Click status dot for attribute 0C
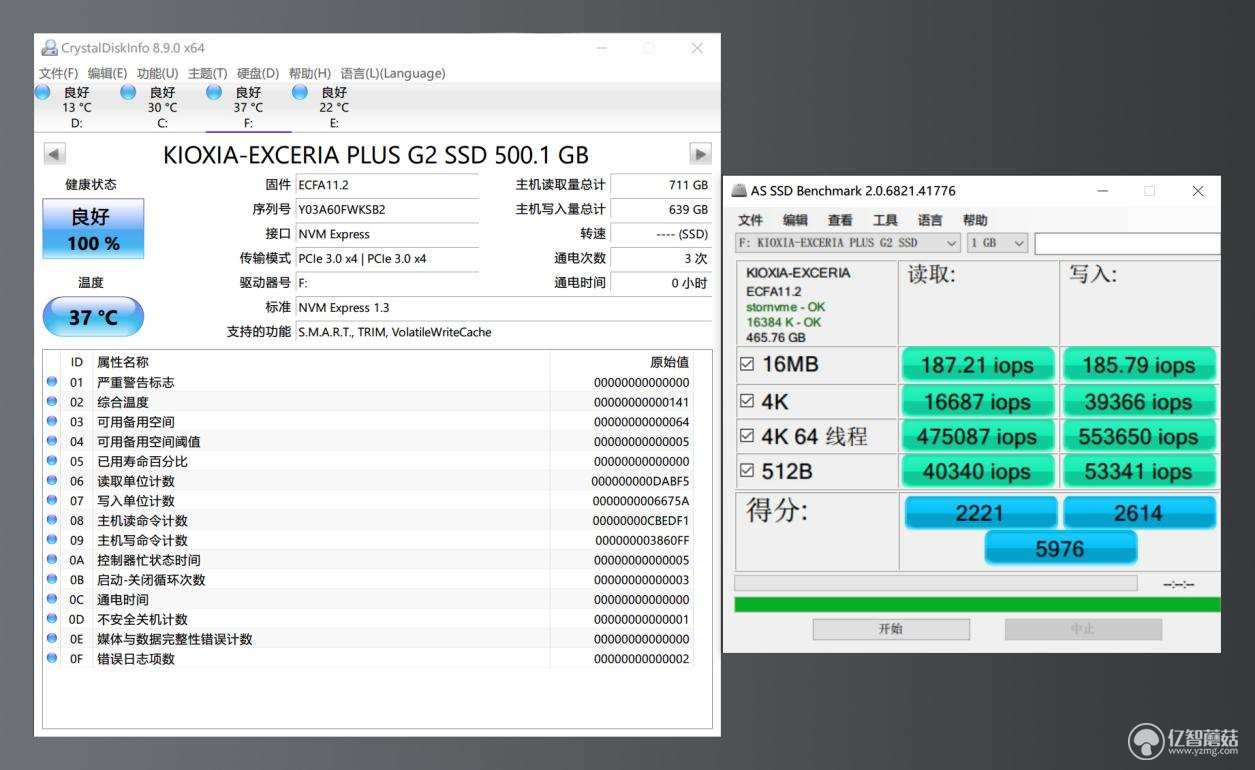Image resolution: width=1255 pixels, height=770 pixels. point(52,599)
